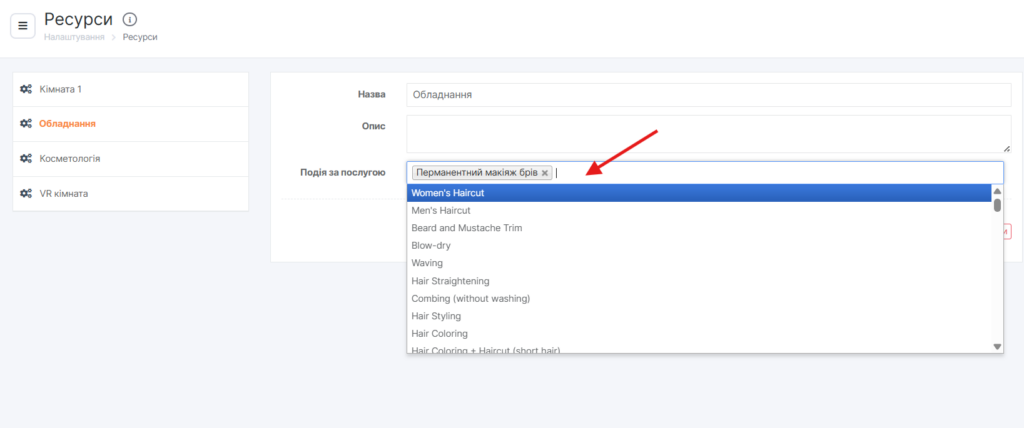This screenshot has width=1024, height=428.
Task: Open the VR кімната resource
Action: 64,193
